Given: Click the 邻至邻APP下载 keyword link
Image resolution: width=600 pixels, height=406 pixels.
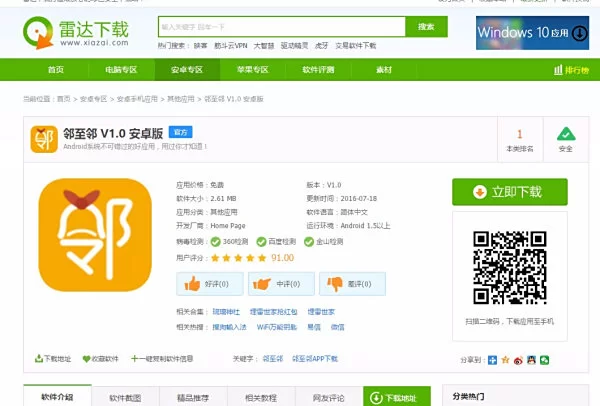Looking at the screenshot, I should point(315,359).
